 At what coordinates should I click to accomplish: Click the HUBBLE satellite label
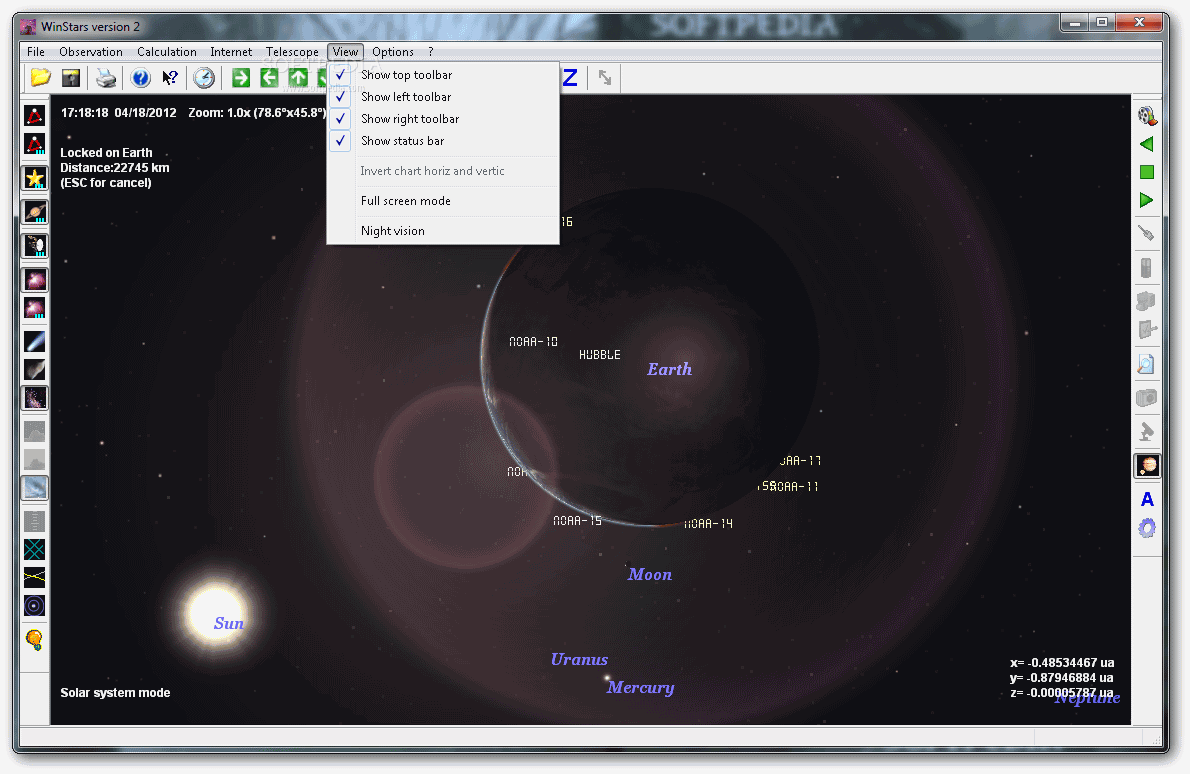600,354
